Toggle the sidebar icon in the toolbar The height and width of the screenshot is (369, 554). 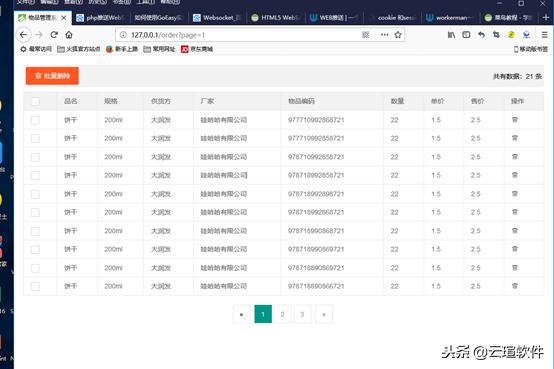pyautogui.click(x=466, y=35)
